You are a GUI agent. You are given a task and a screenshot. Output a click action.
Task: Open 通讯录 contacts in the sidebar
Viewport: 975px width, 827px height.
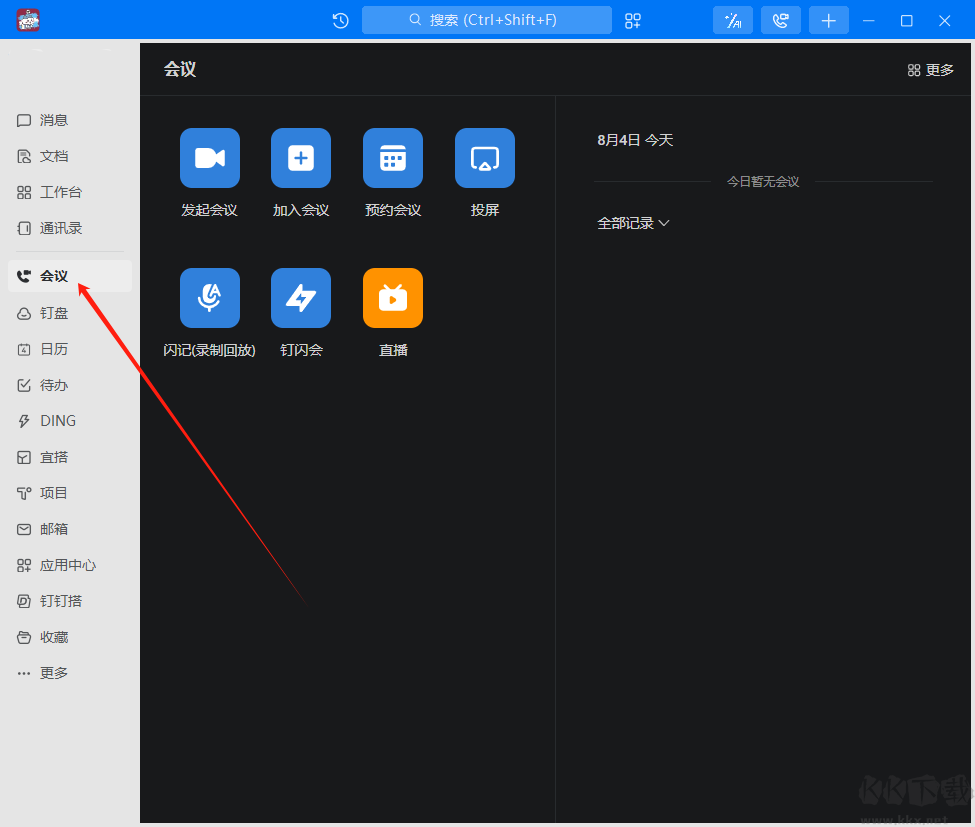pyautogui.click(x=70, y=228)
